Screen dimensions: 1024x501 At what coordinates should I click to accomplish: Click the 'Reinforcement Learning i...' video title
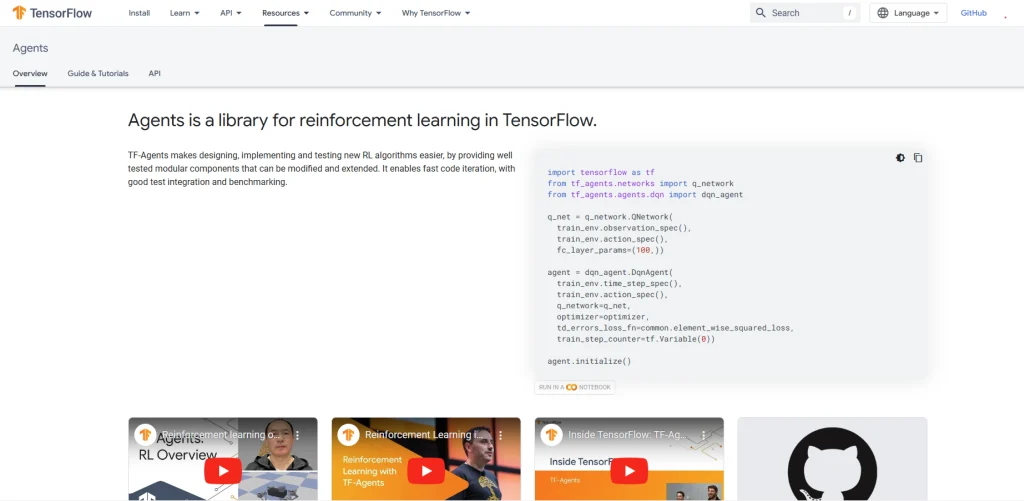coord(426,434)
